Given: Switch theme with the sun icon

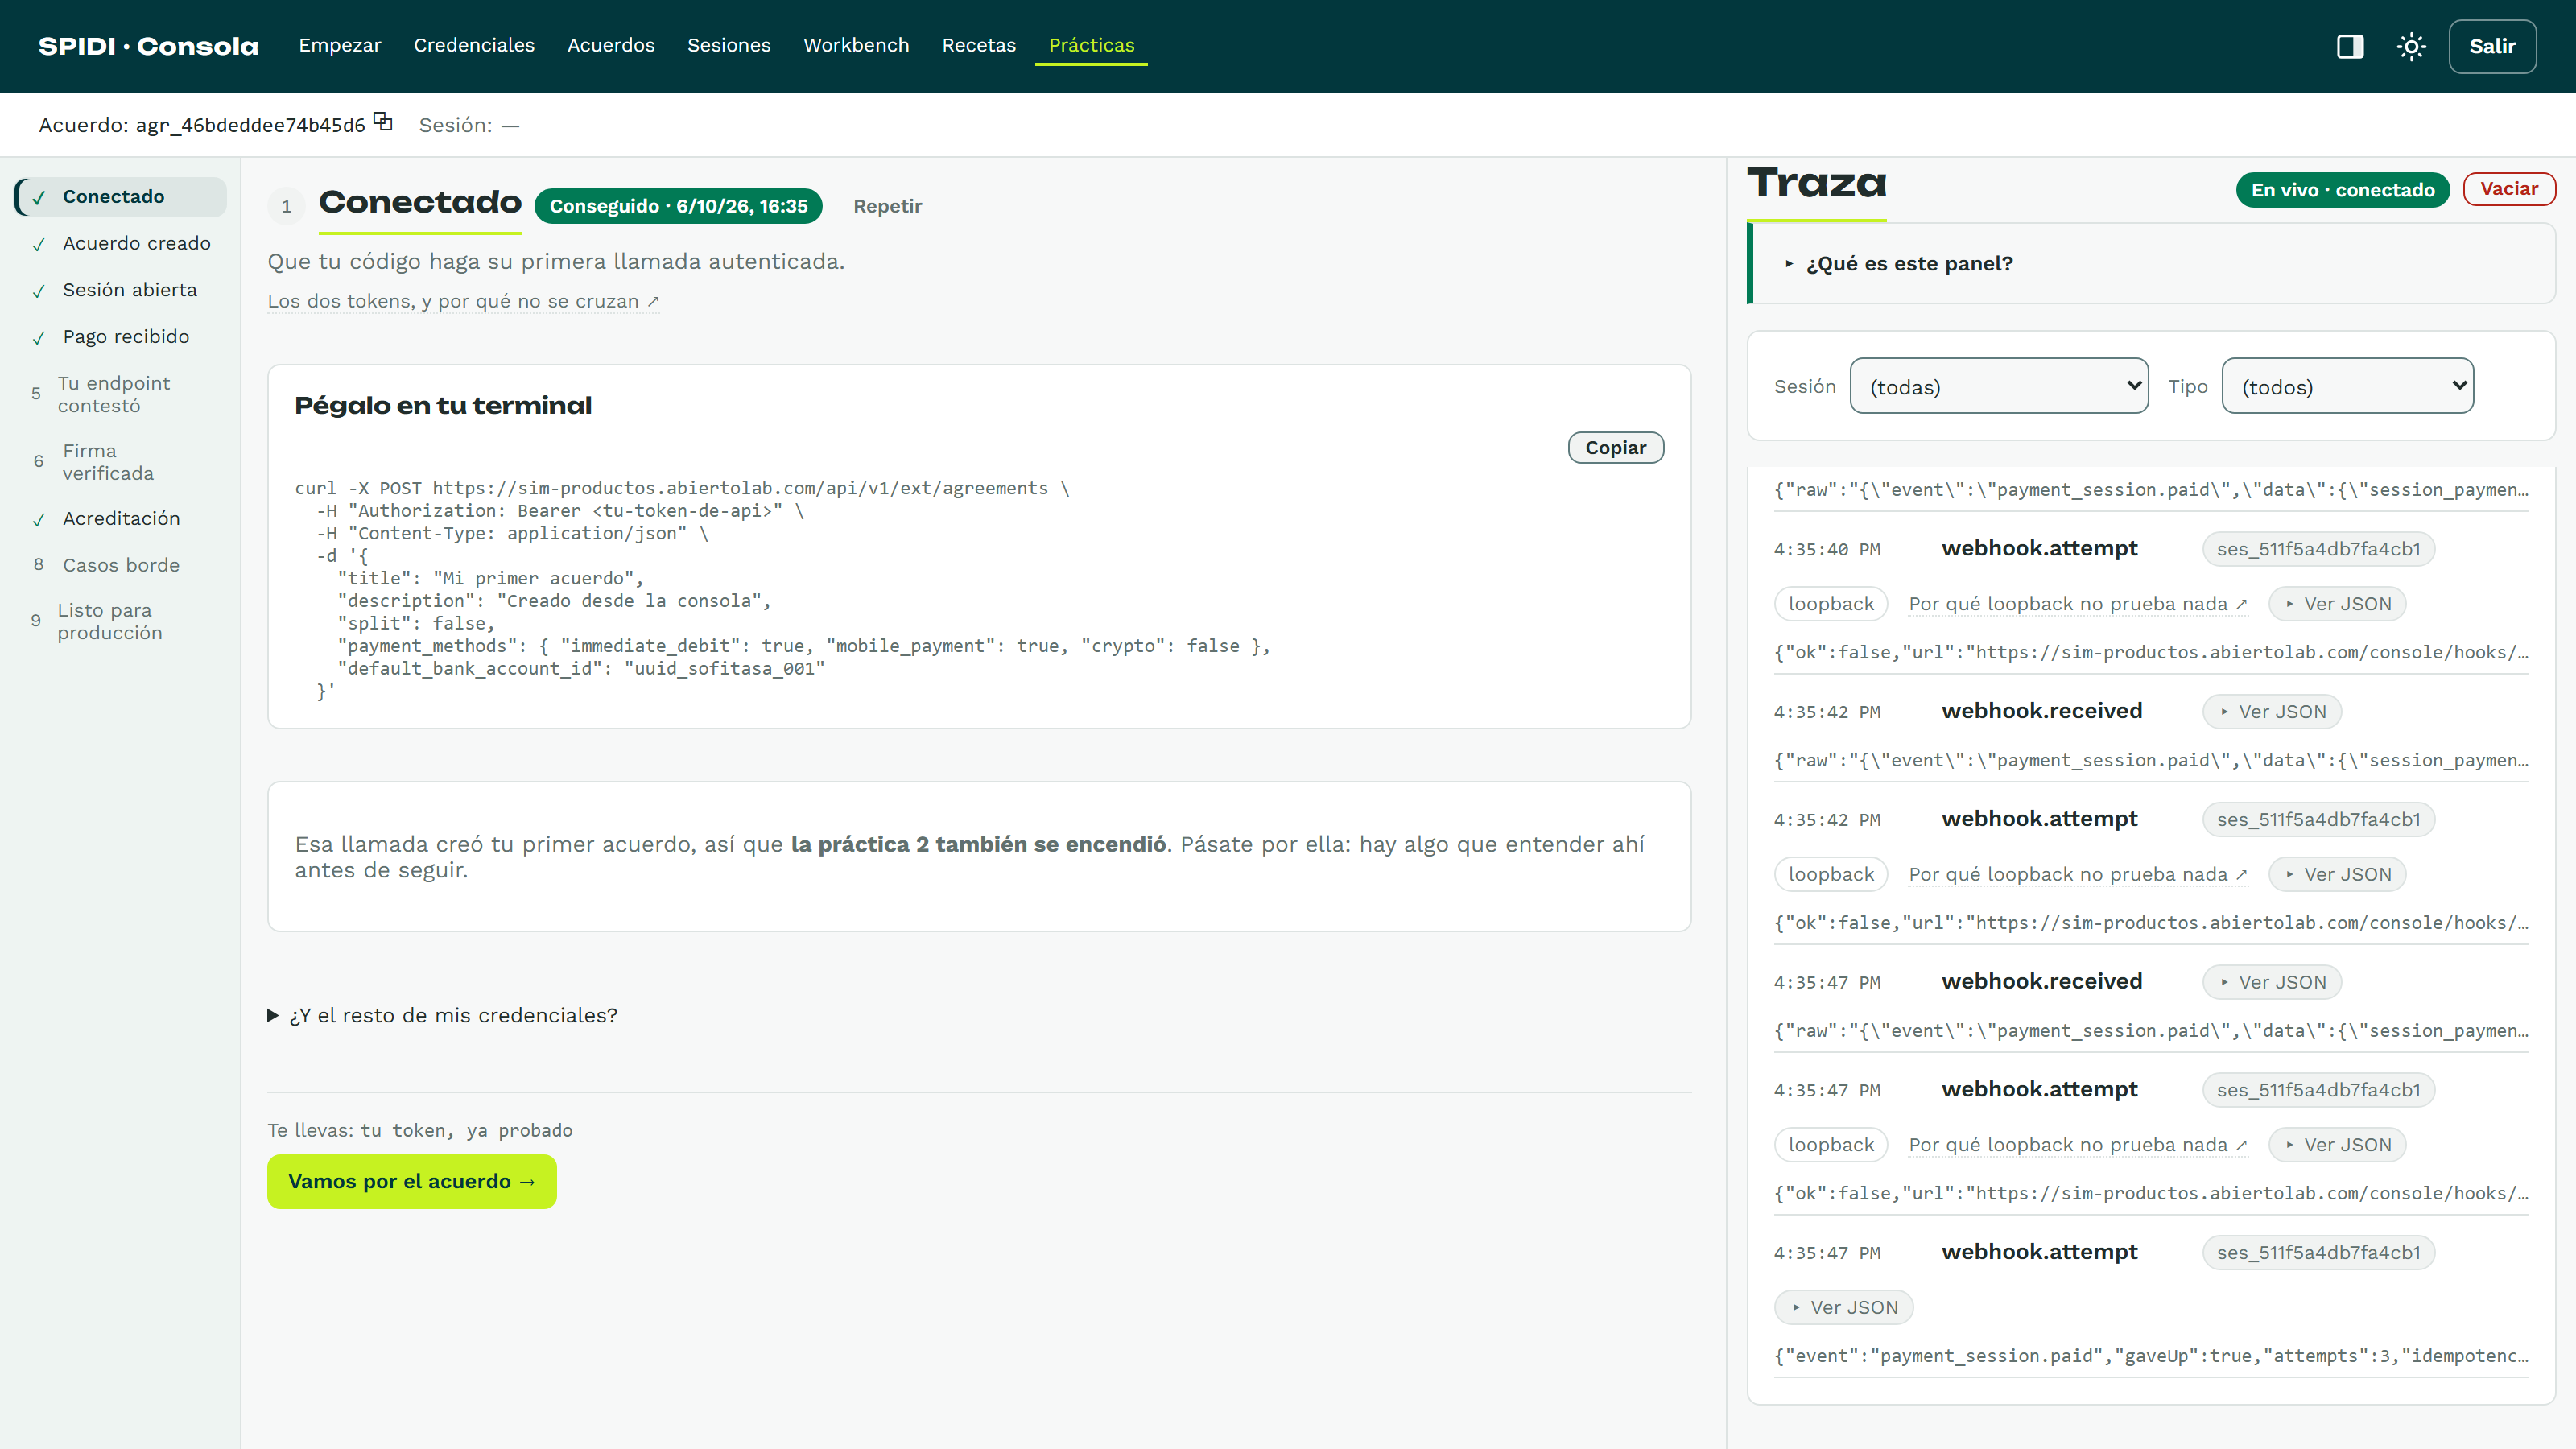Looking at the screenshot, I should [x=2411, y=46].
